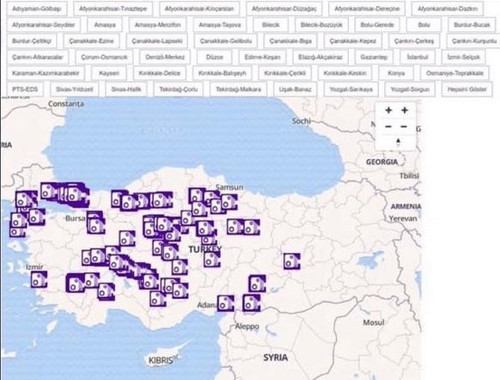Click the Kırıkkale-Çerikli button
500x380 pixels.
coord(285,73)
